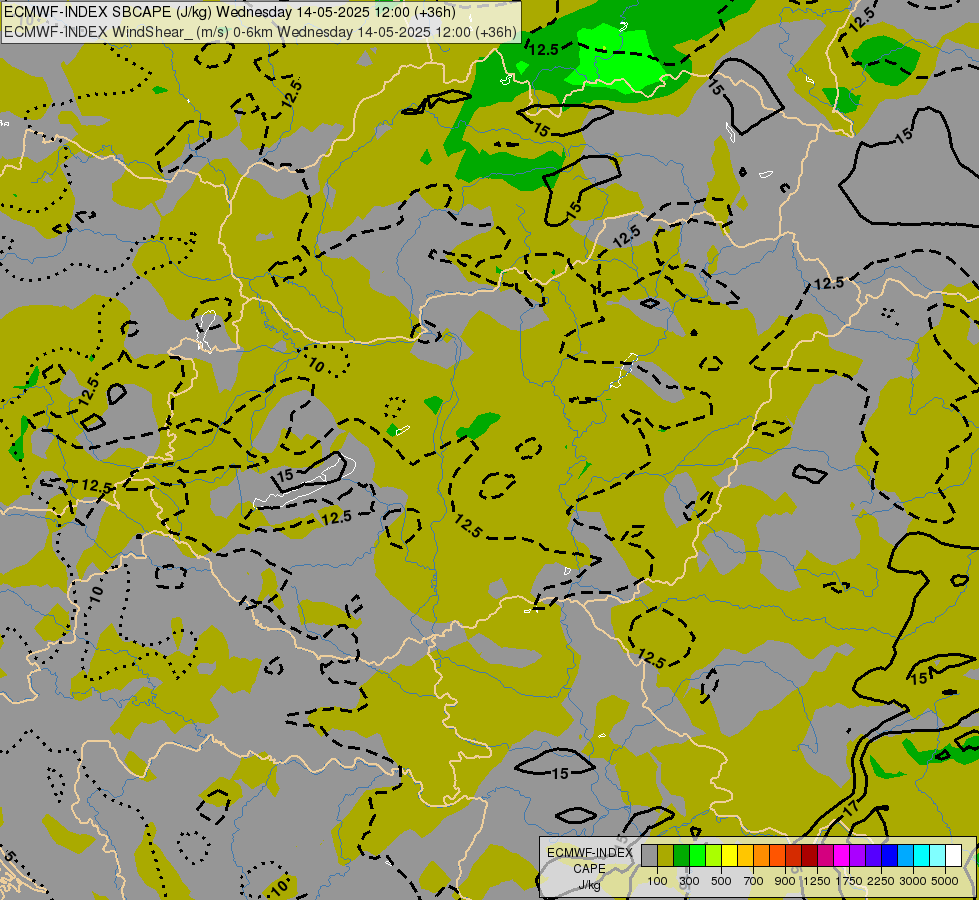Screen dimensions: 979x900
Task: Click the gray swatch in the CAPE legend
Action: (650, 856)
